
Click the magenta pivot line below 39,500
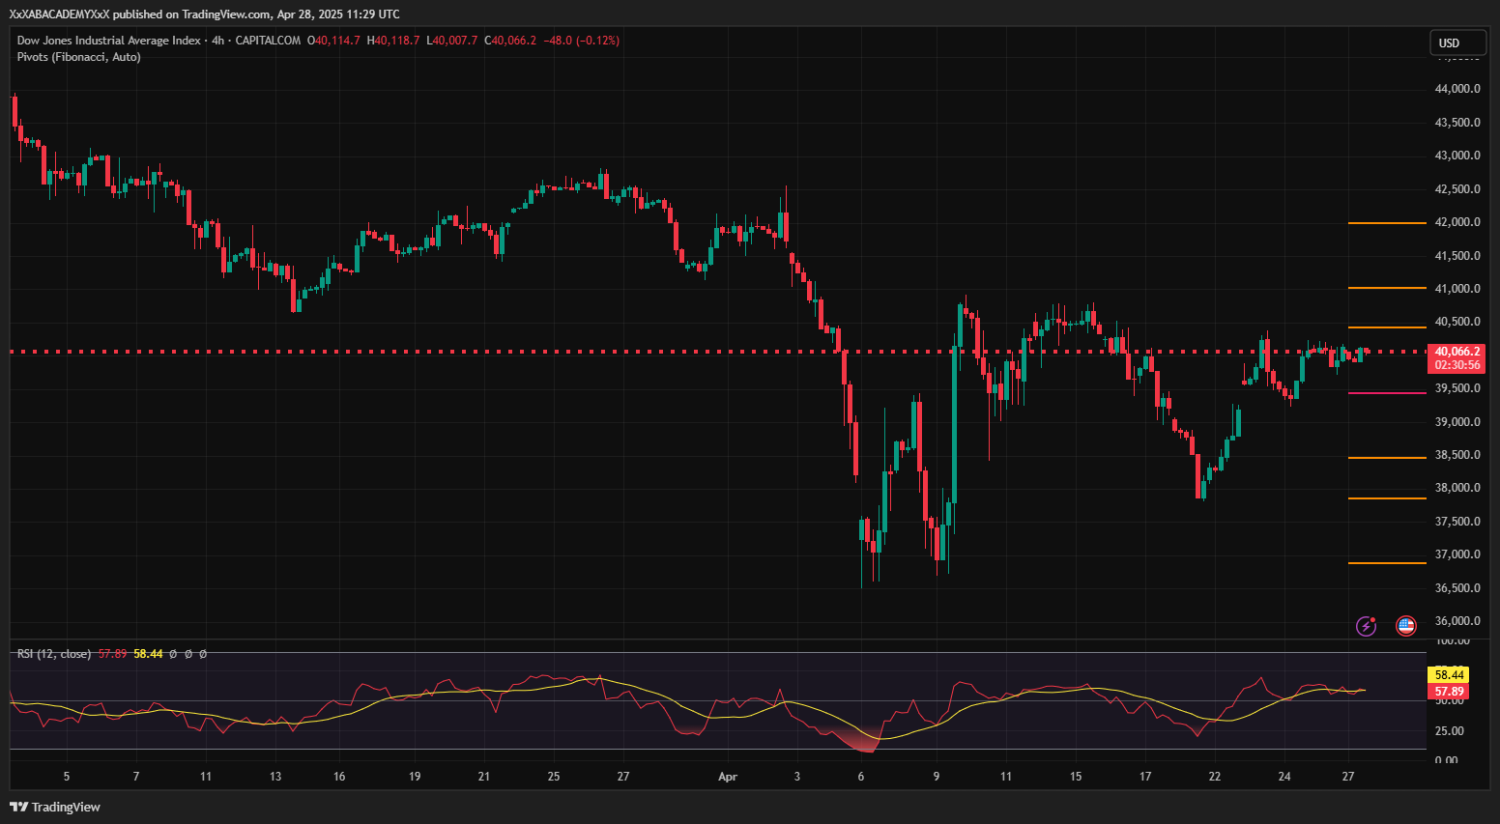point(1387,393)
